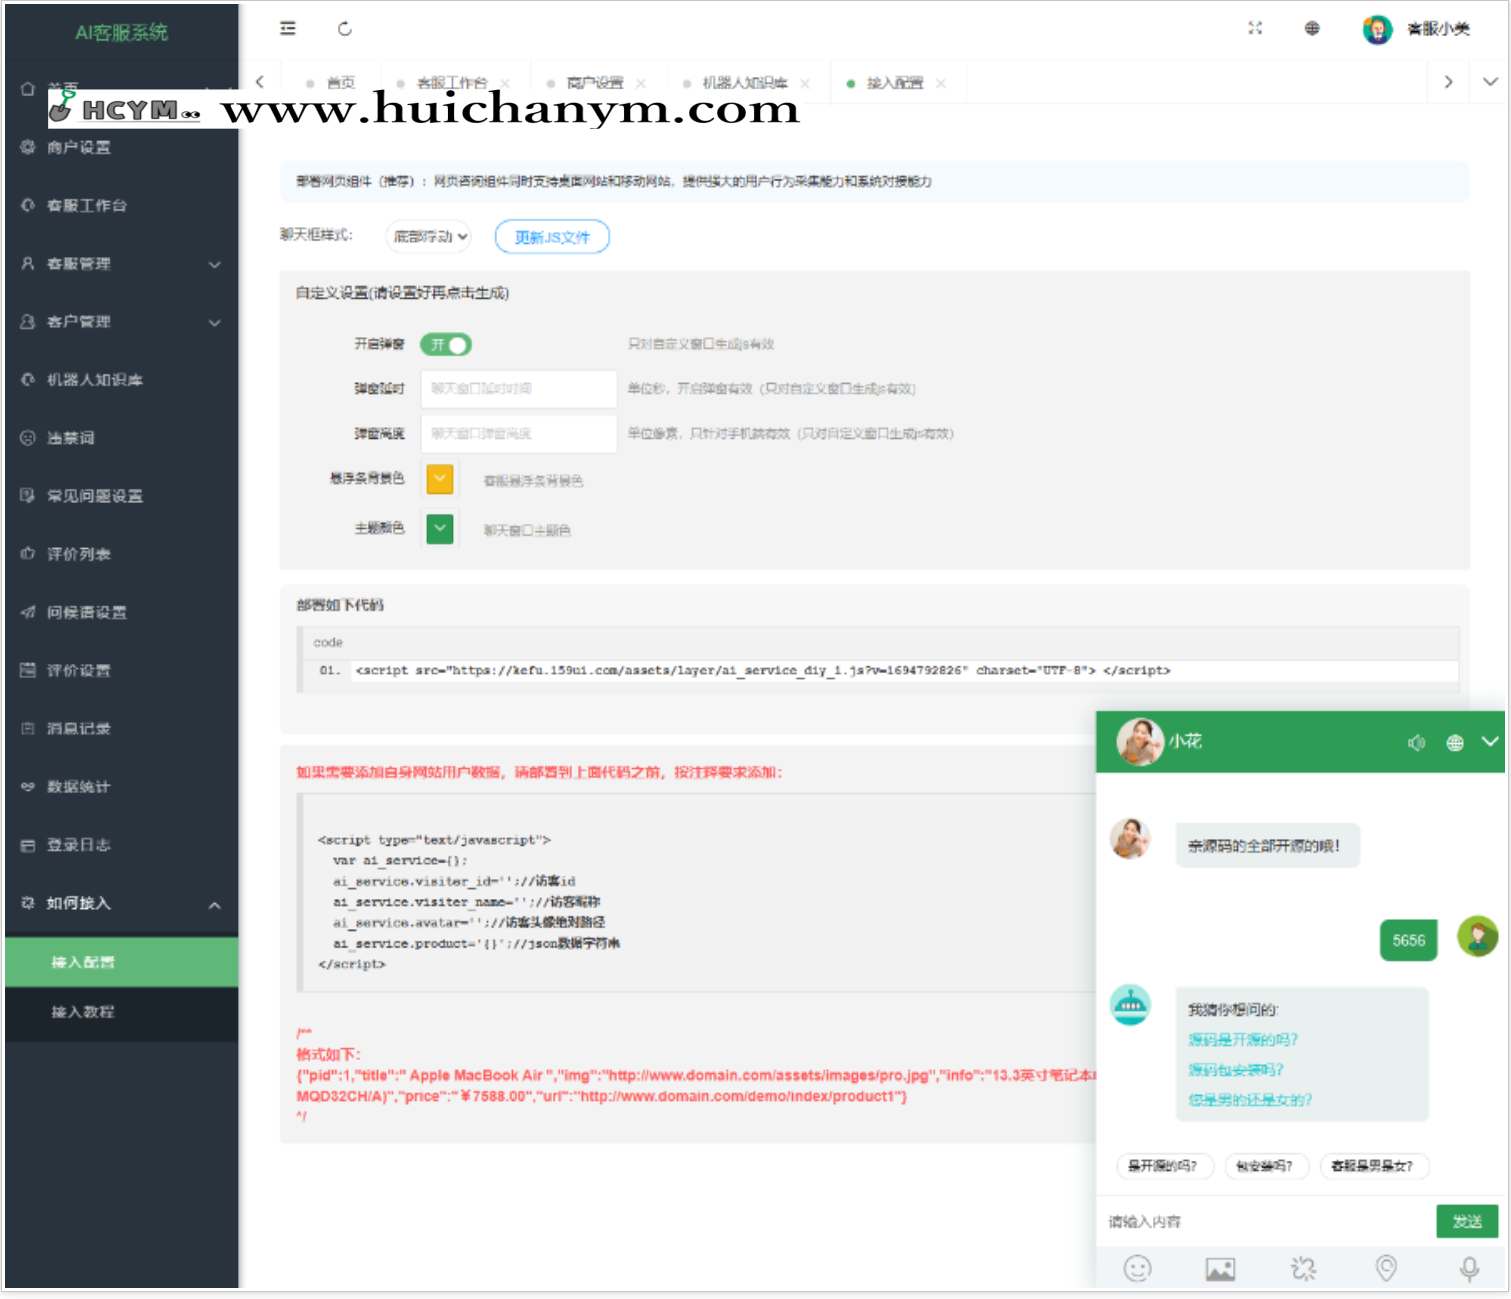Mute chat sound with the speaker icon
Screen dimensions: 1511x1299
[x=1416, y=742]
